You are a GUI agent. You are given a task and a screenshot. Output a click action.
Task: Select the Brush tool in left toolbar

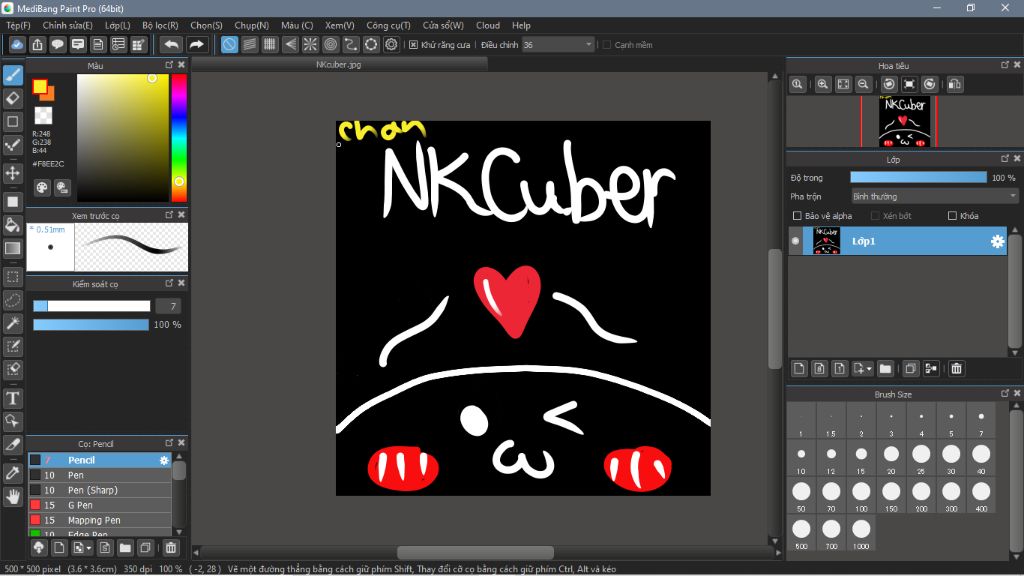pyautogui.click(x=12, y=75)
